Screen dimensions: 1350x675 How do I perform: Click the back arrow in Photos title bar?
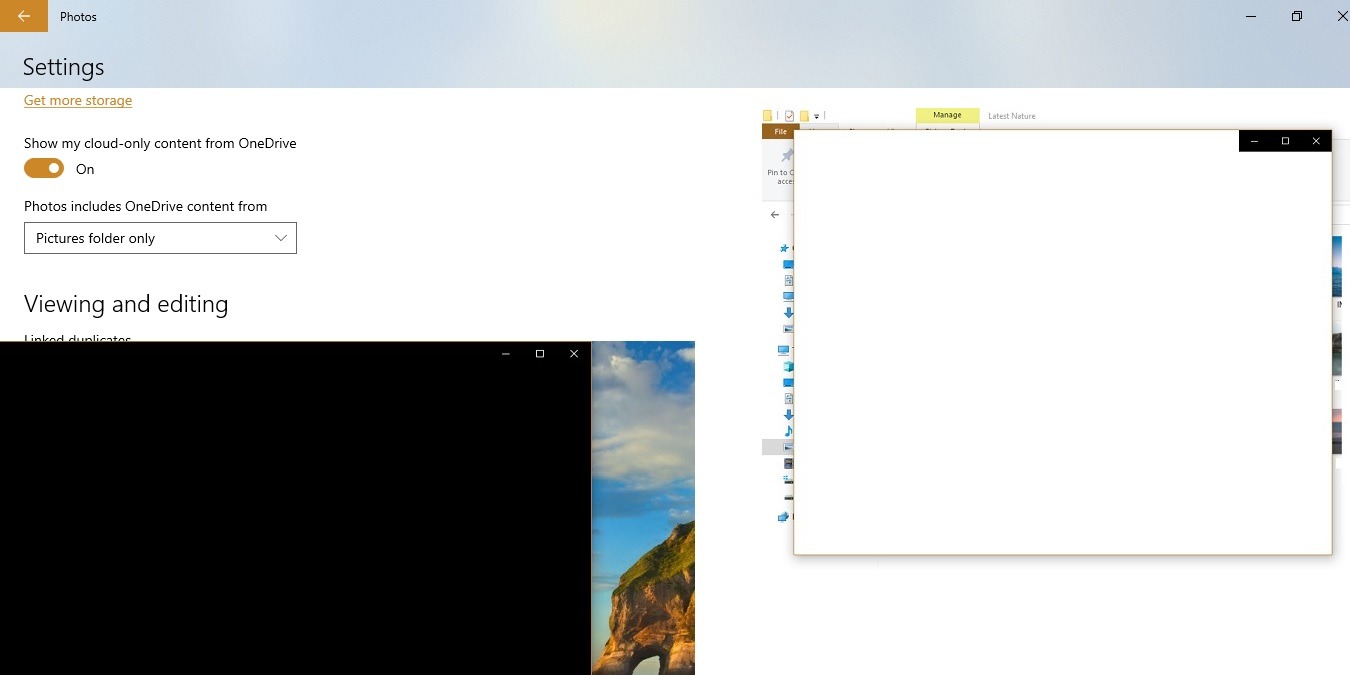22,17
